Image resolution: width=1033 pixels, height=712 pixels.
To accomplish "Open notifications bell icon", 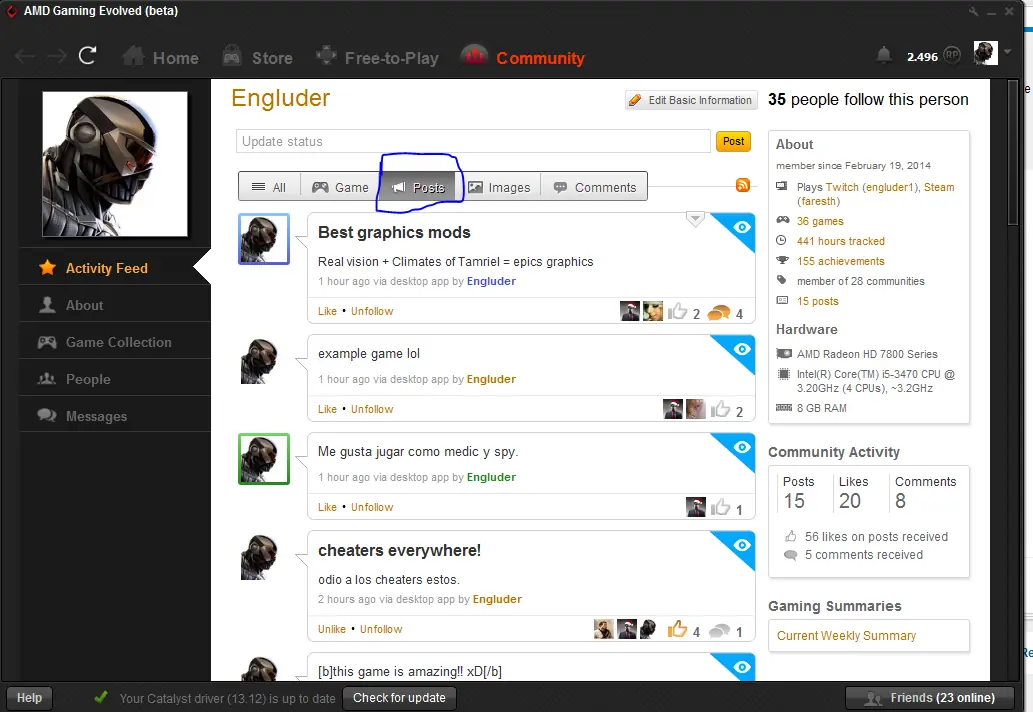I will (884, 55).
